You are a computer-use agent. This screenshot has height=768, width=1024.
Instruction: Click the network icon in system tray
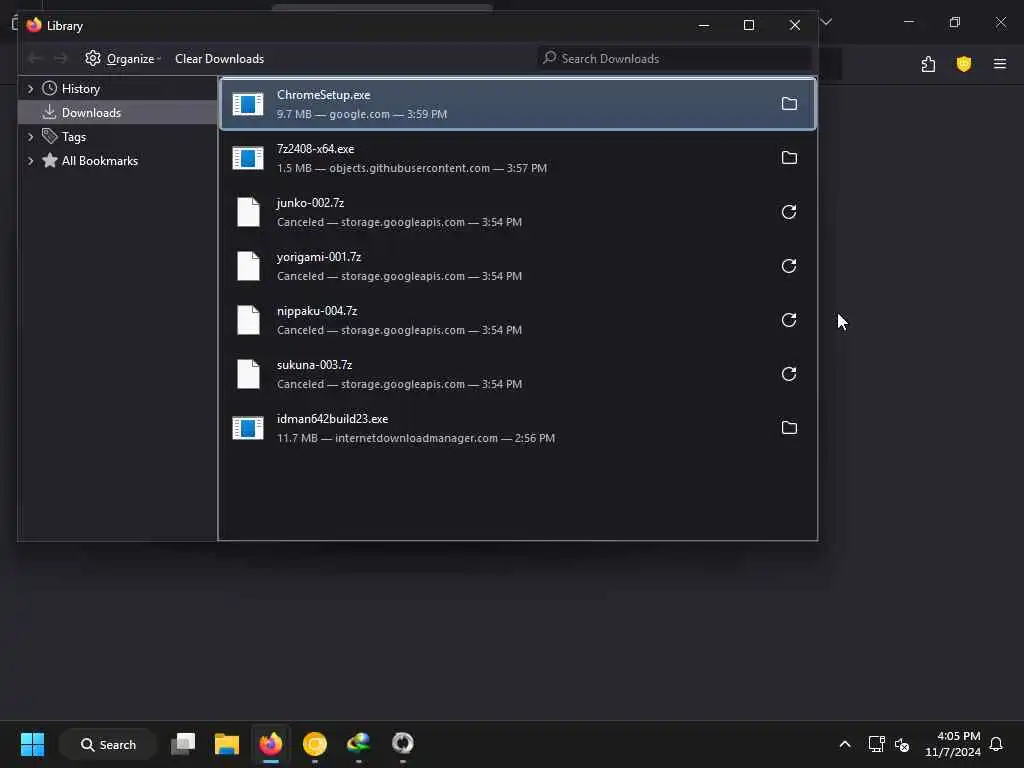tap(876, 744)
